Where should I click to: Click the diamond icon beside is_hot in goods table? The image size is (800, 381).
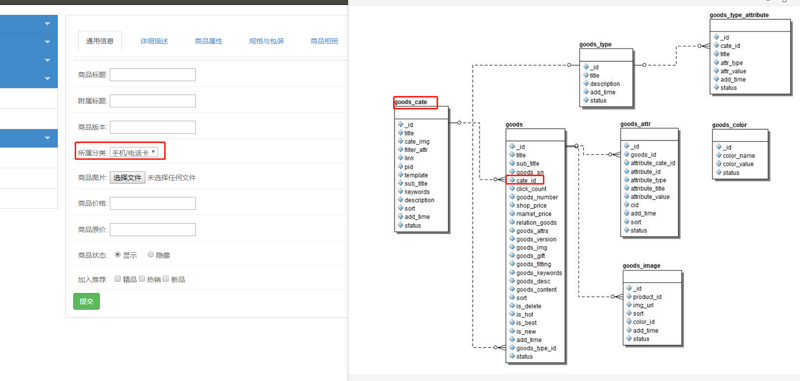click(x=512, y=315)
